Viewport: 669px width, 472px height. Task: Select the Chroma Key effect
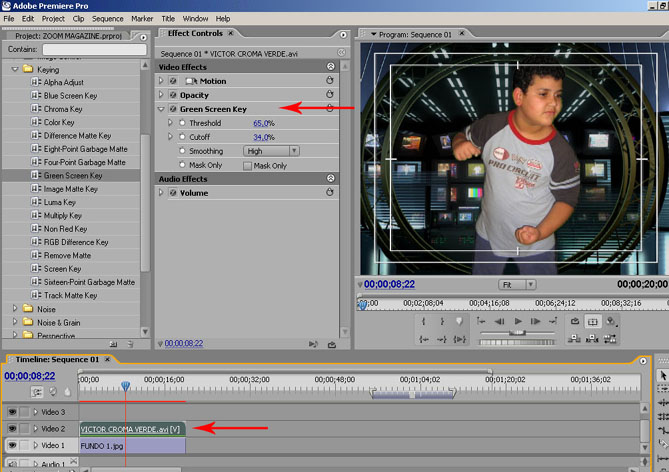(62, 109)
